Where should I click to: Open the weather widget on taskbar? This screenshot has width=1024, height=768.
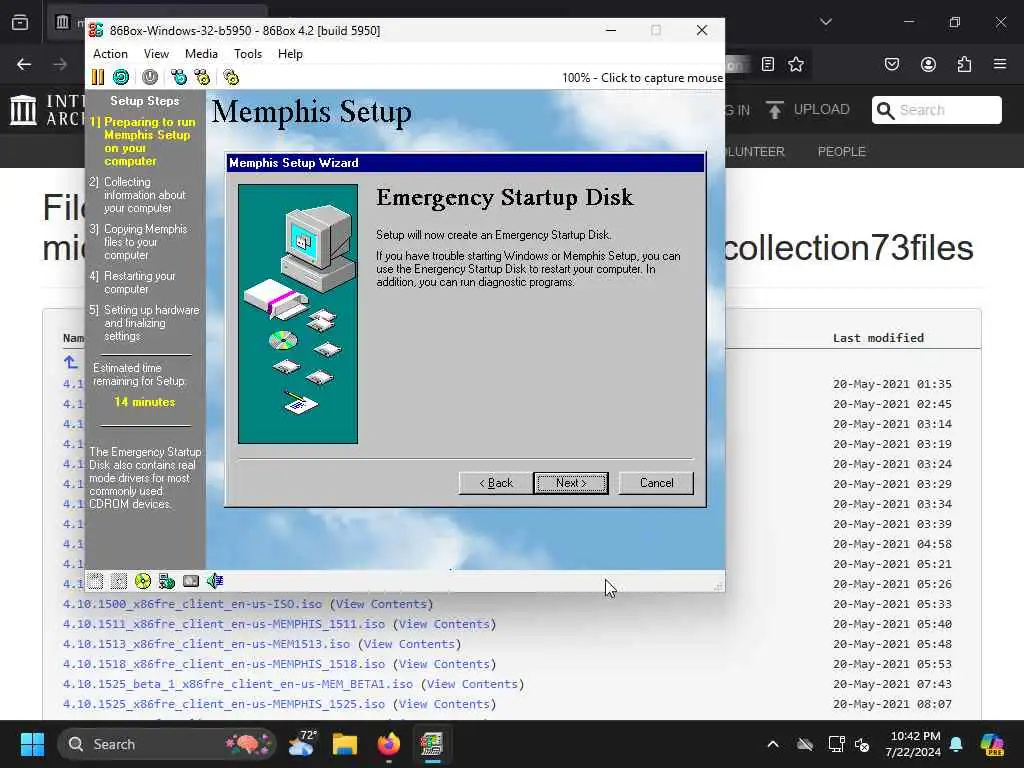pyautogui.click(x=302, y=744)
